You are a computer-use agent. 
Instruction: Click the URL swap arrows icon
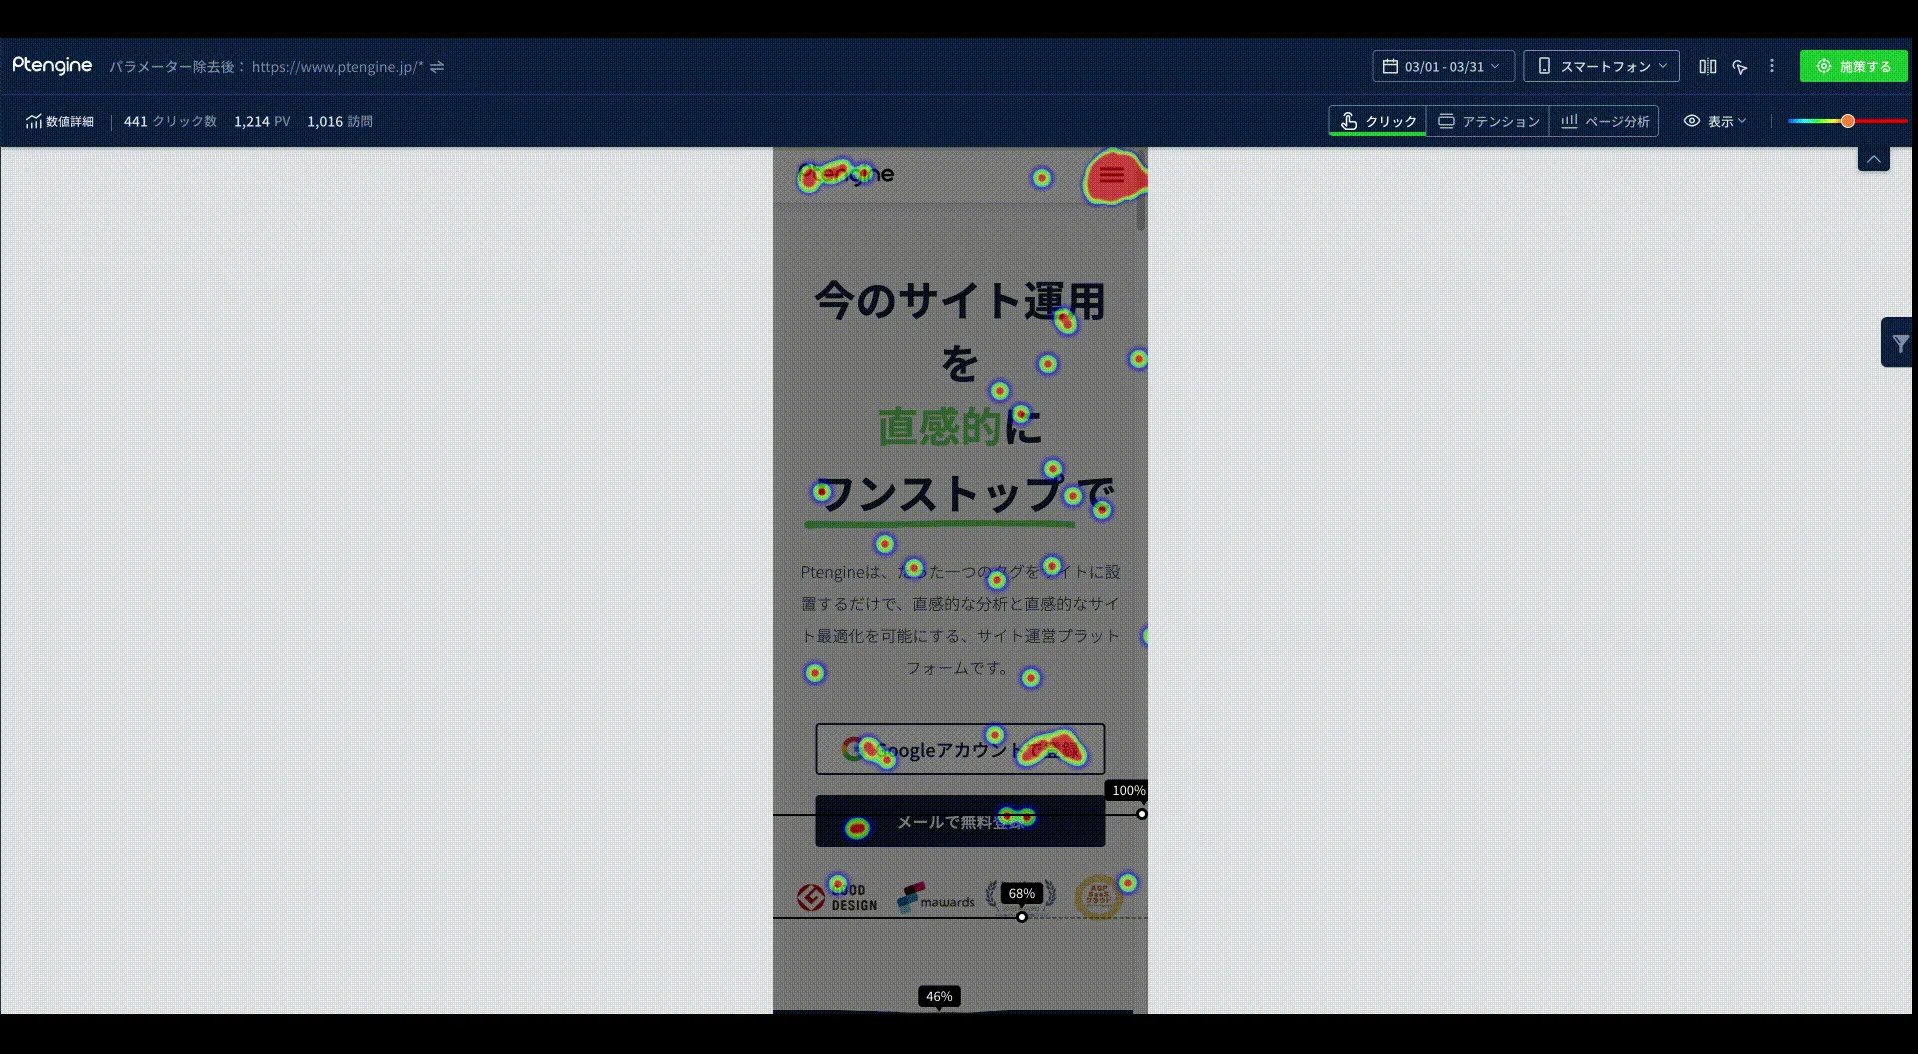[437, 67]
